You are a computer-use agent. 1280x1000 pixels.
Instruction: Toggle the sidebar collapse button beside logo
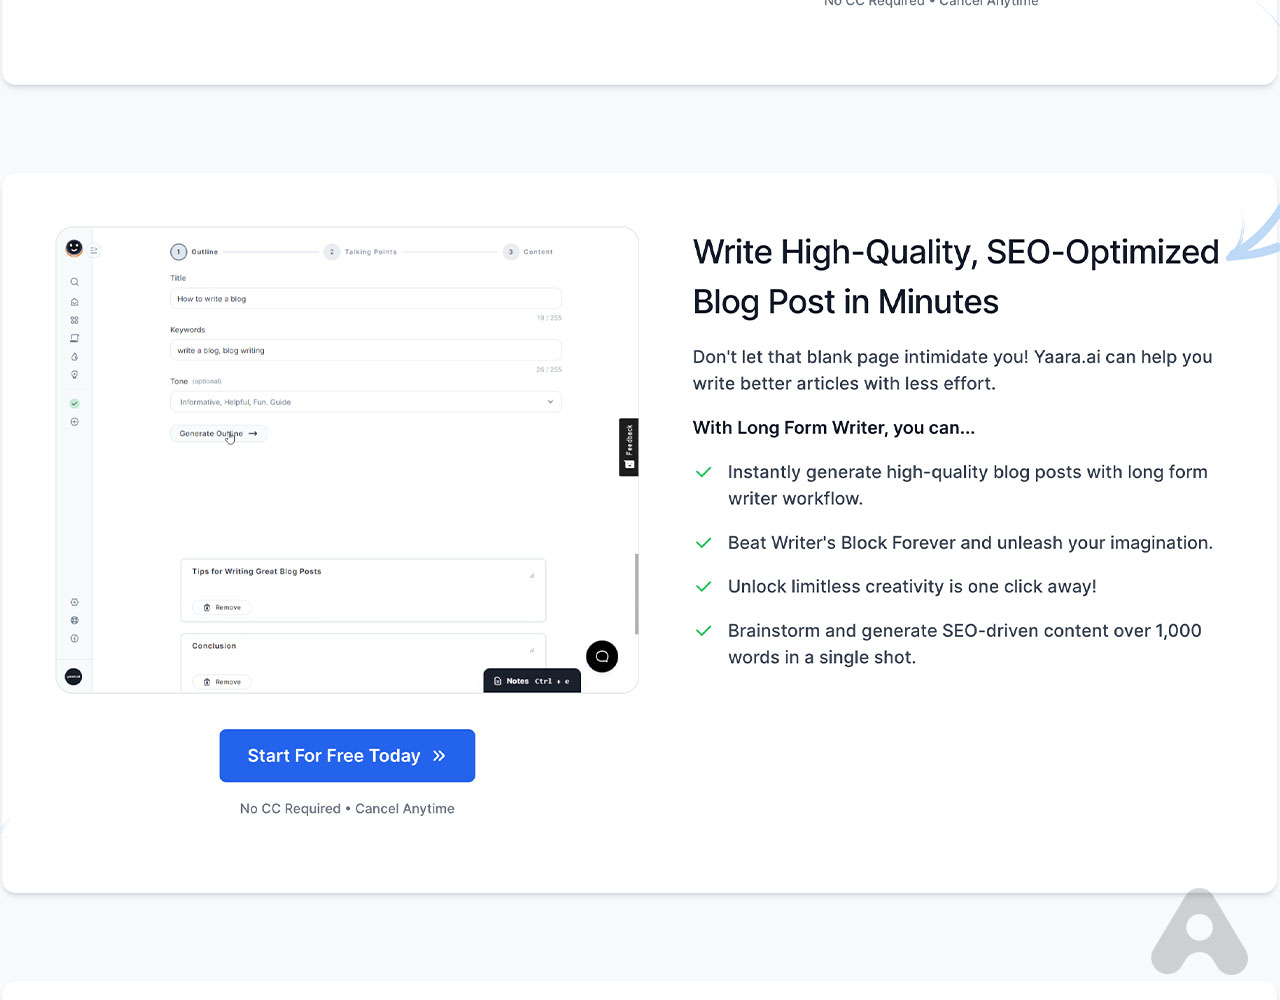(x=94, y=251)
